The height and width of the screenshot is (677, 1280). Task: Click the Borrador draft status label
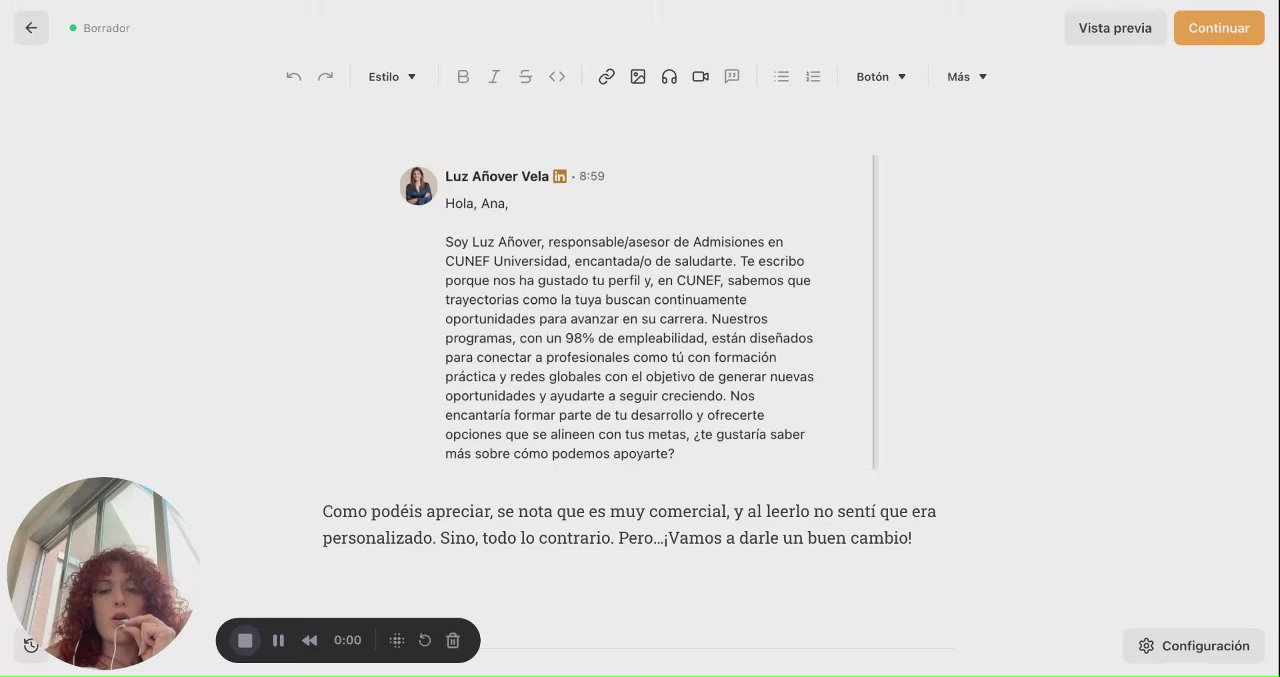[107, 28]
